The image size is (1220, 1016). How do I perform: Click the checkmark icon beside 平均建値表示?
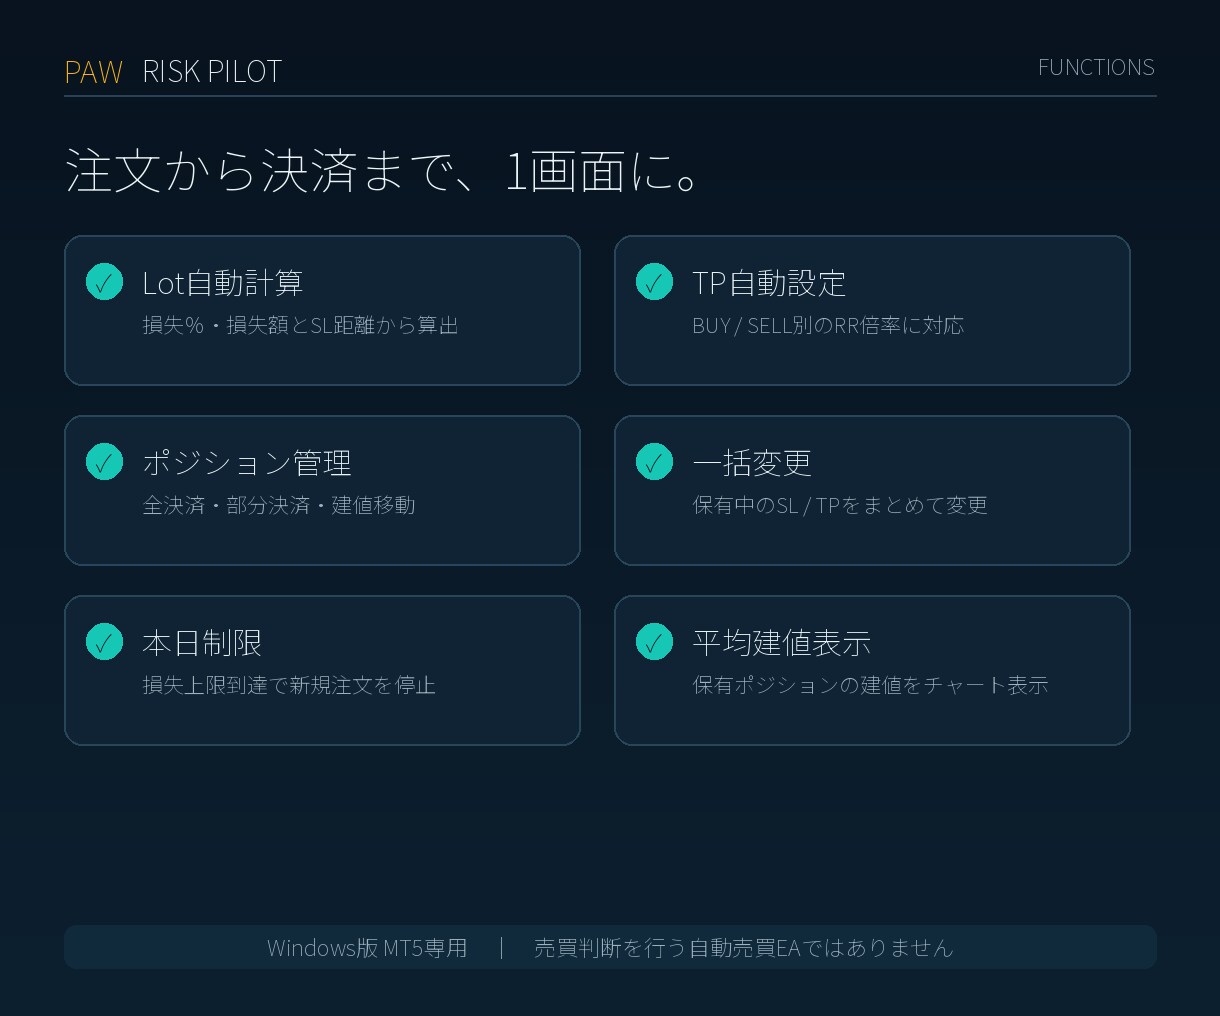[654, 641]
